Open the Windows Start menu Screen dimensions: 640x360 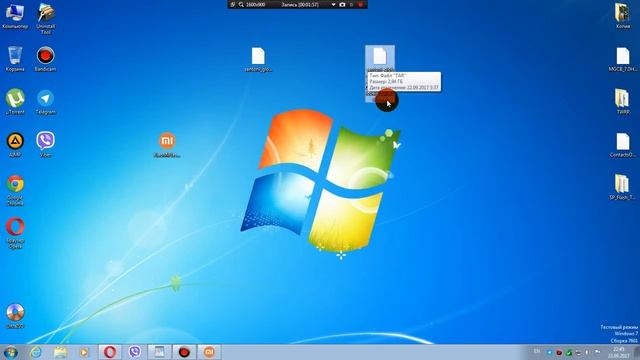(x=11, y=352)
